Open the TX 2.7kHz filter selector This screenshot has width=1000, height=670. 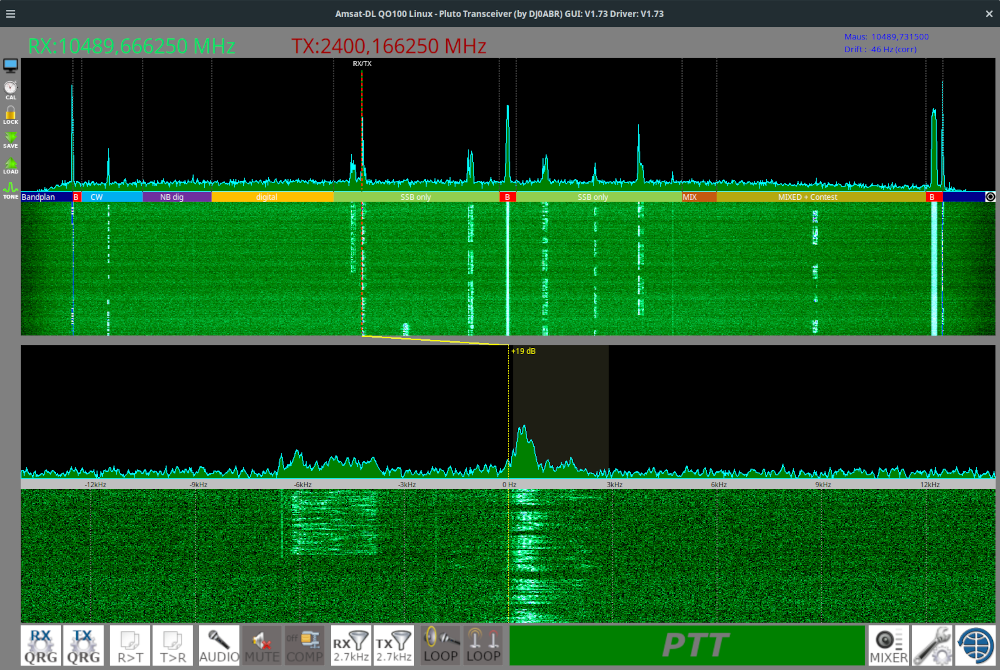pos(392,645)
